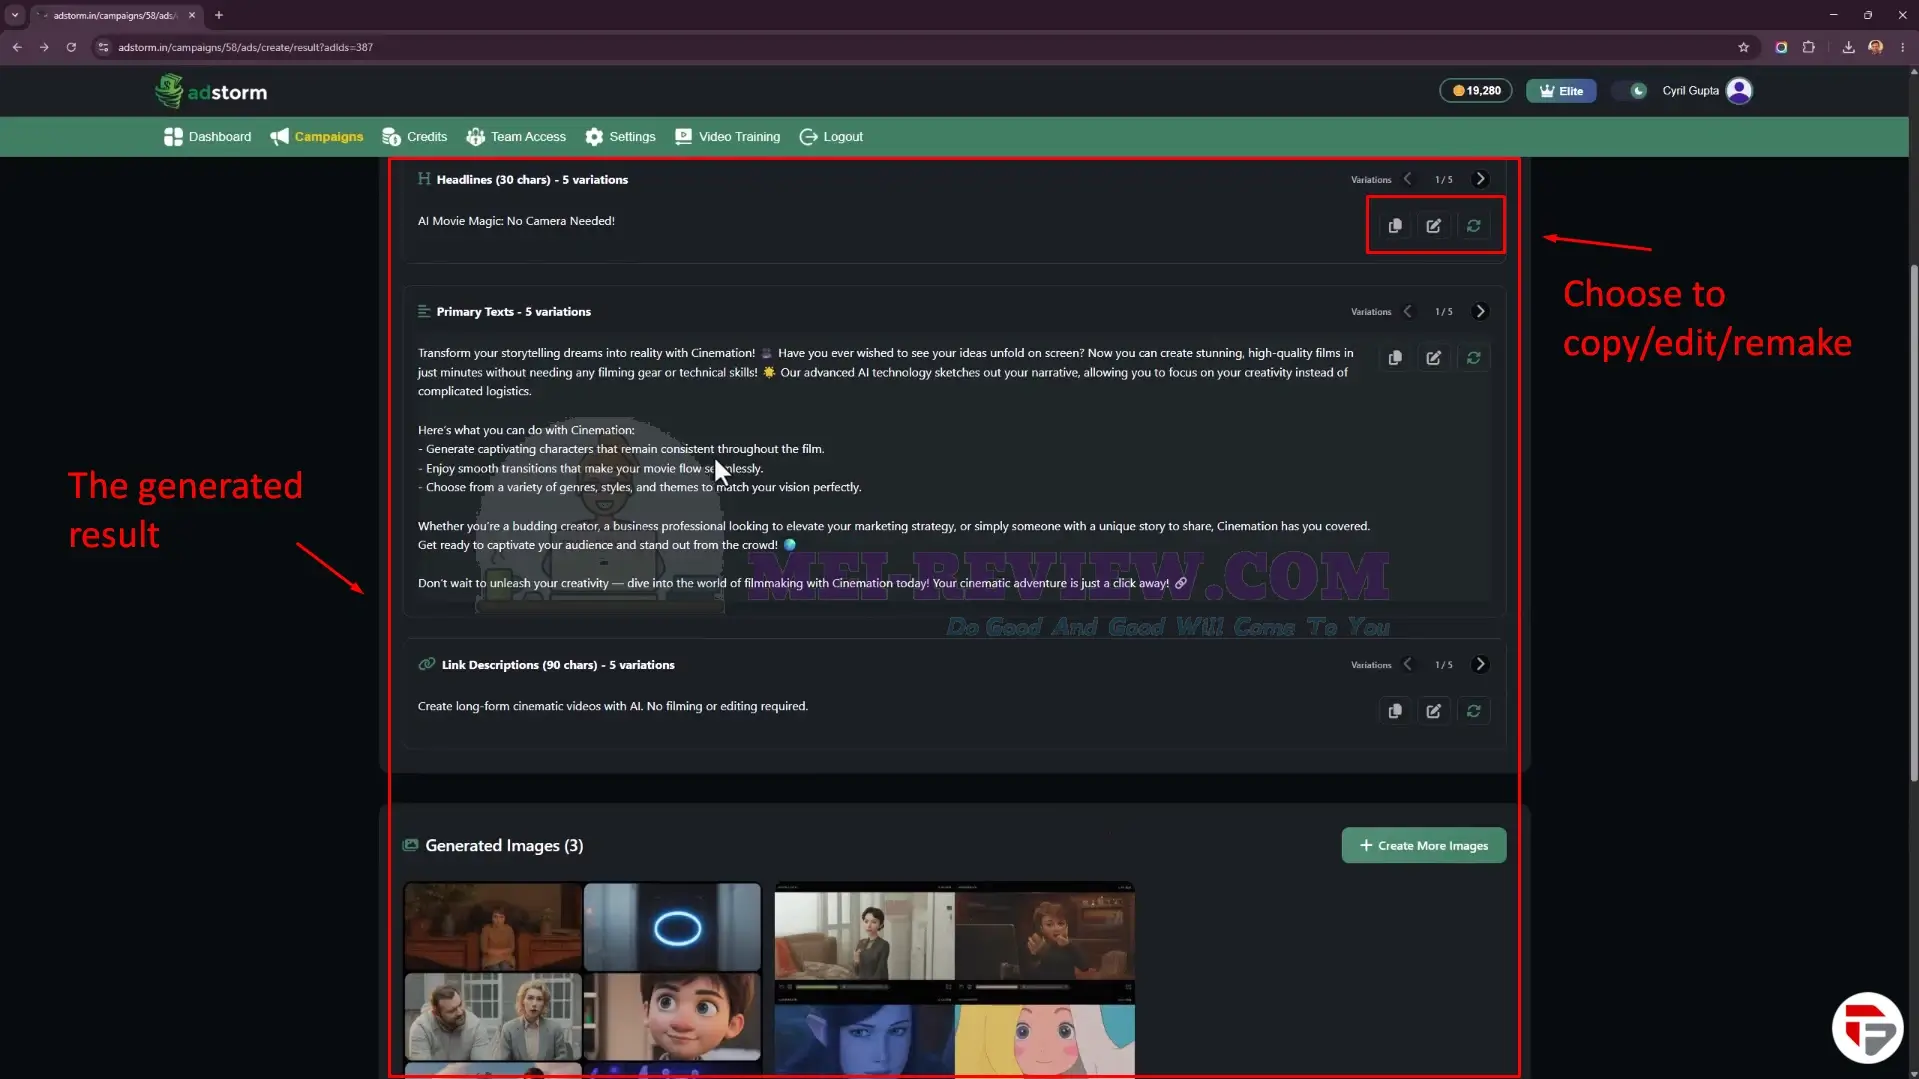1919x1079 pixels.
Task: Show previous Primary Texts variation
Action: point(1408,311)
